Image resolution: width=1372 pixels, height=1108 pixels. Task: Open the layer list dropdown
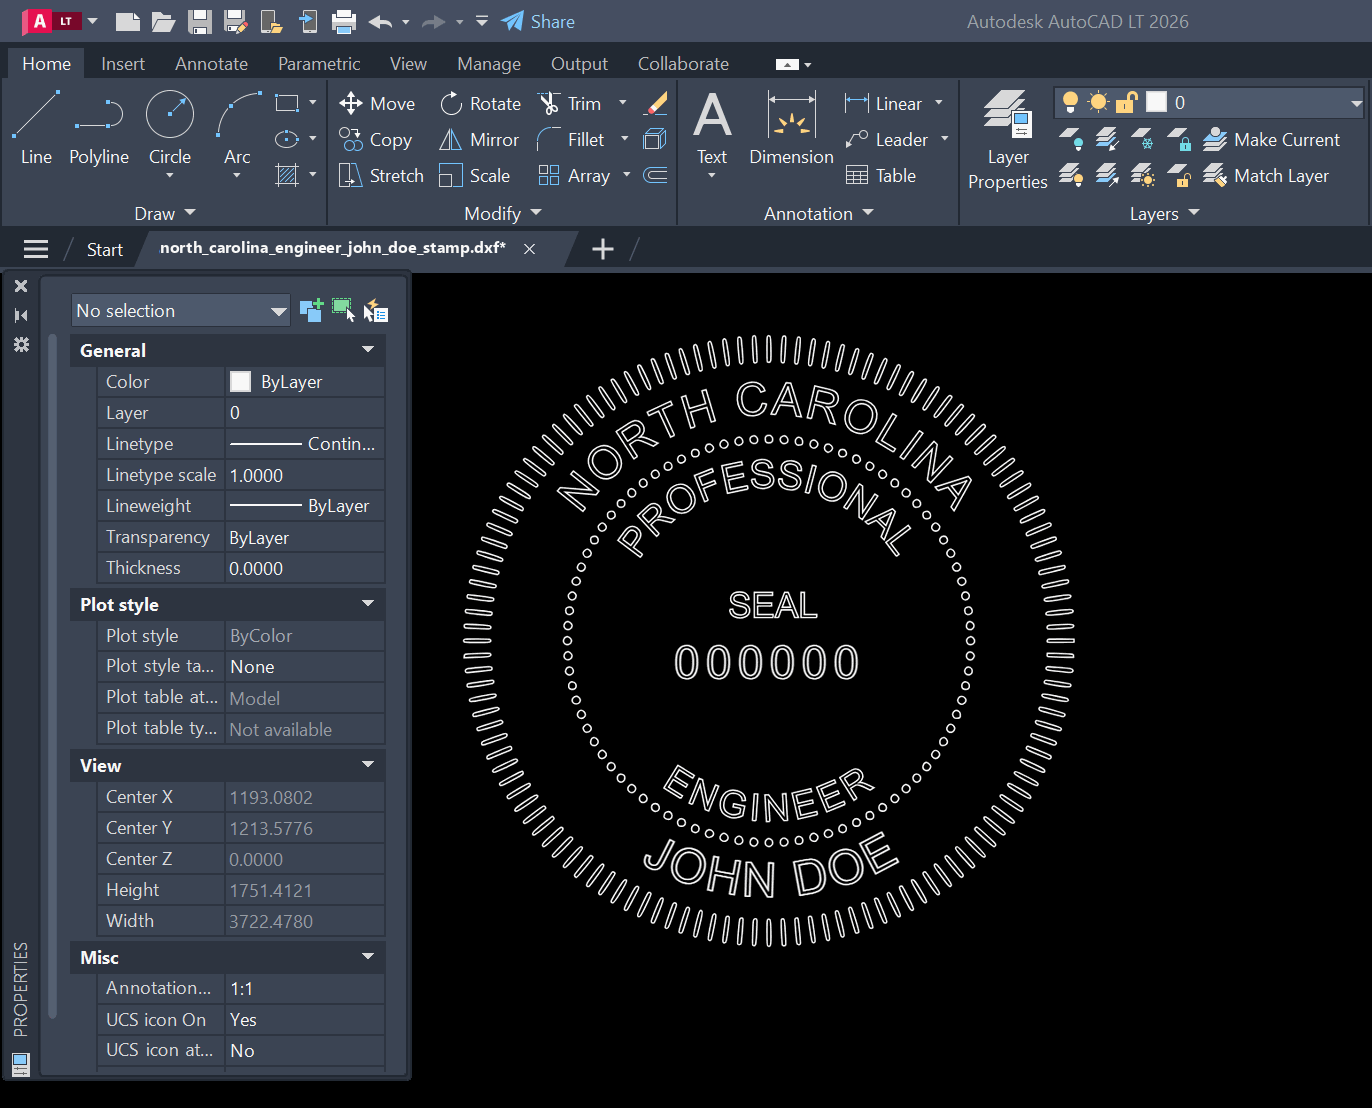coord(1356,103)
